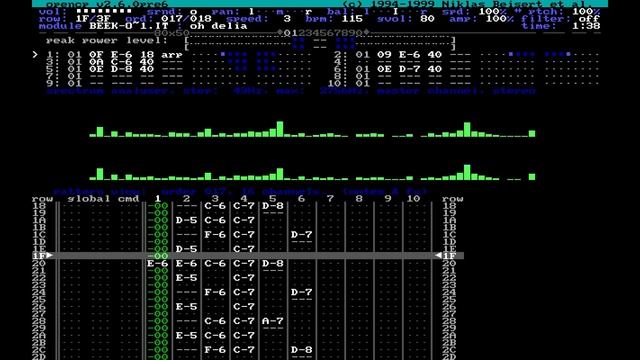Click the ptch 100% value
This screenshot has height=360, width=640.
tap(585, 11)
